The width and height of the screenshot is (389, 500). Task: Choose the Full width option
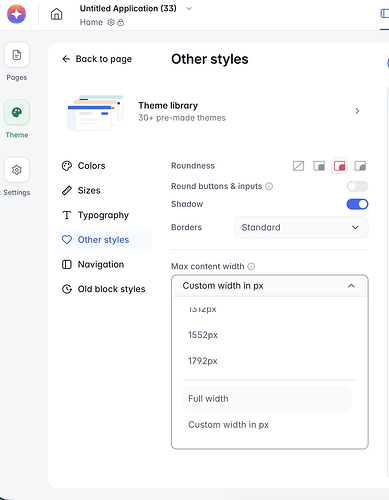pyautogui.click(x=267, y=399)
